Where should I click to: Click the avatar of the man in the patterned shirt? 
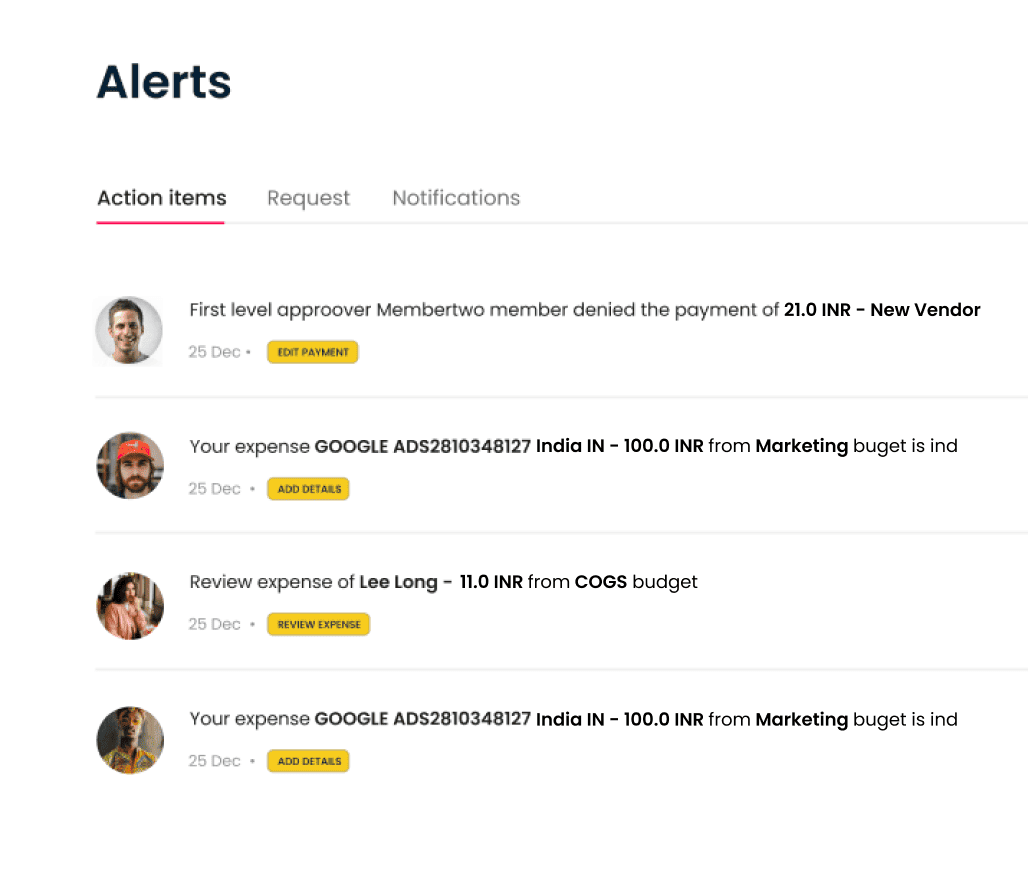point(129,740)
